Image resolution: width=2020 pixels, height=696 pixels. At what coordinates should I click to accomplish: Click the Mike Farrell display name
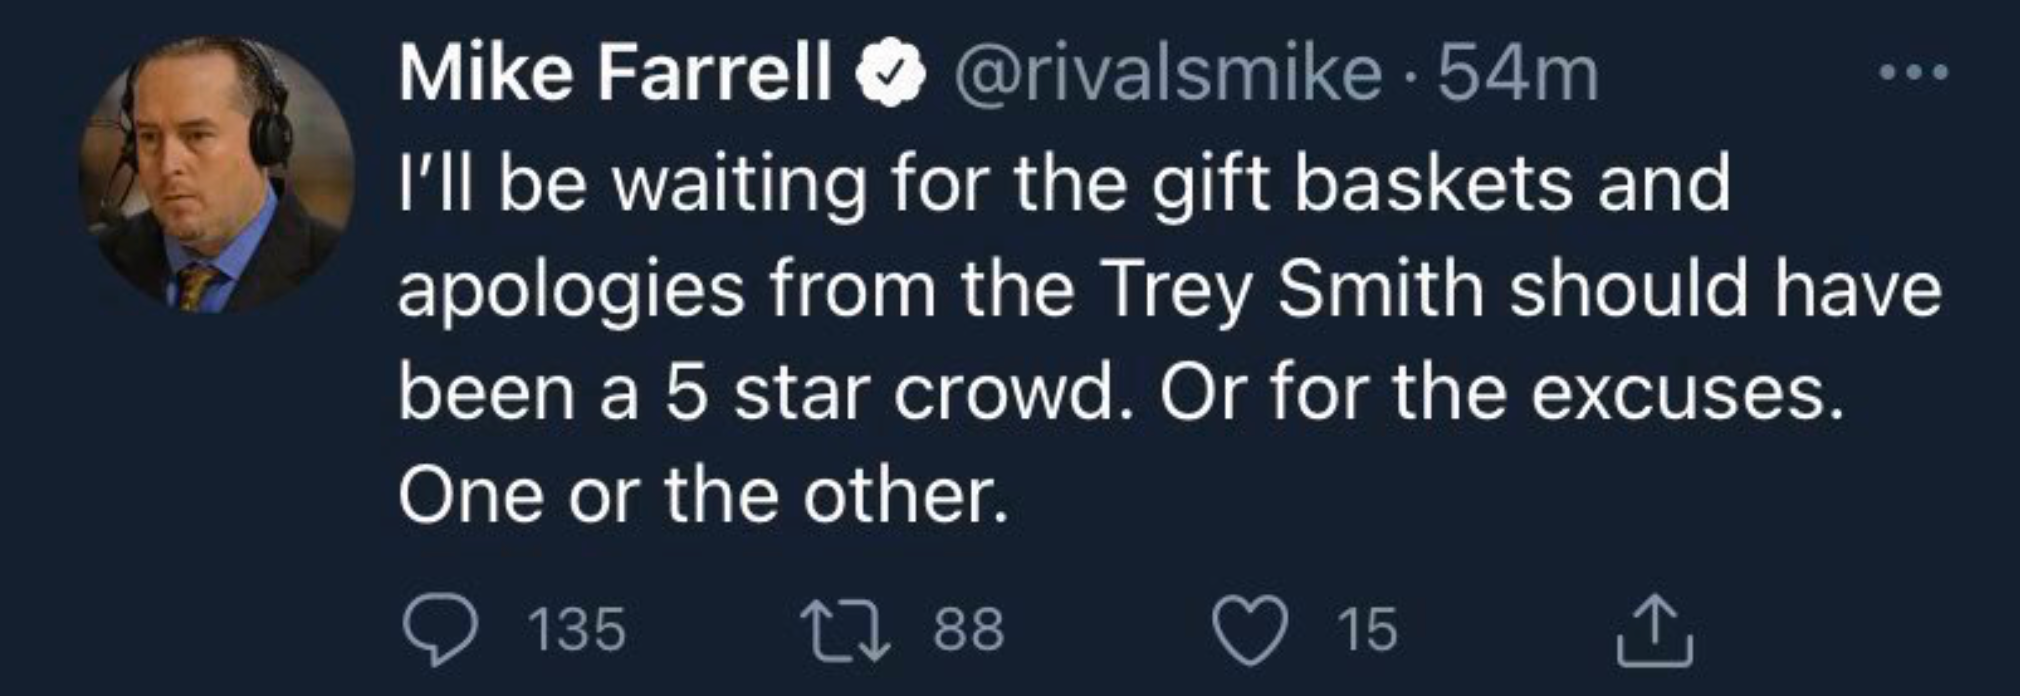click(x=615, y=73)
